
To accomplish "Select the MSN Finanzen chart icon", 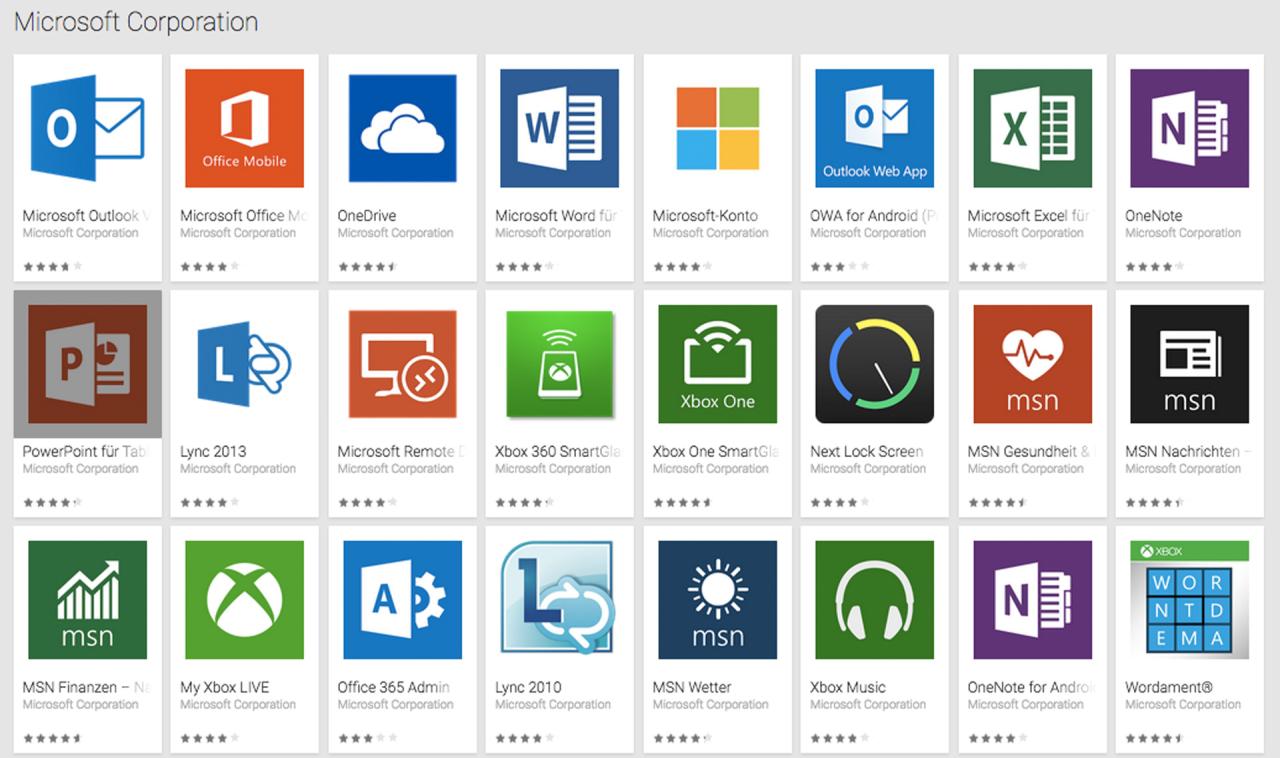I will pyautogui.click(x=88, y=600).
